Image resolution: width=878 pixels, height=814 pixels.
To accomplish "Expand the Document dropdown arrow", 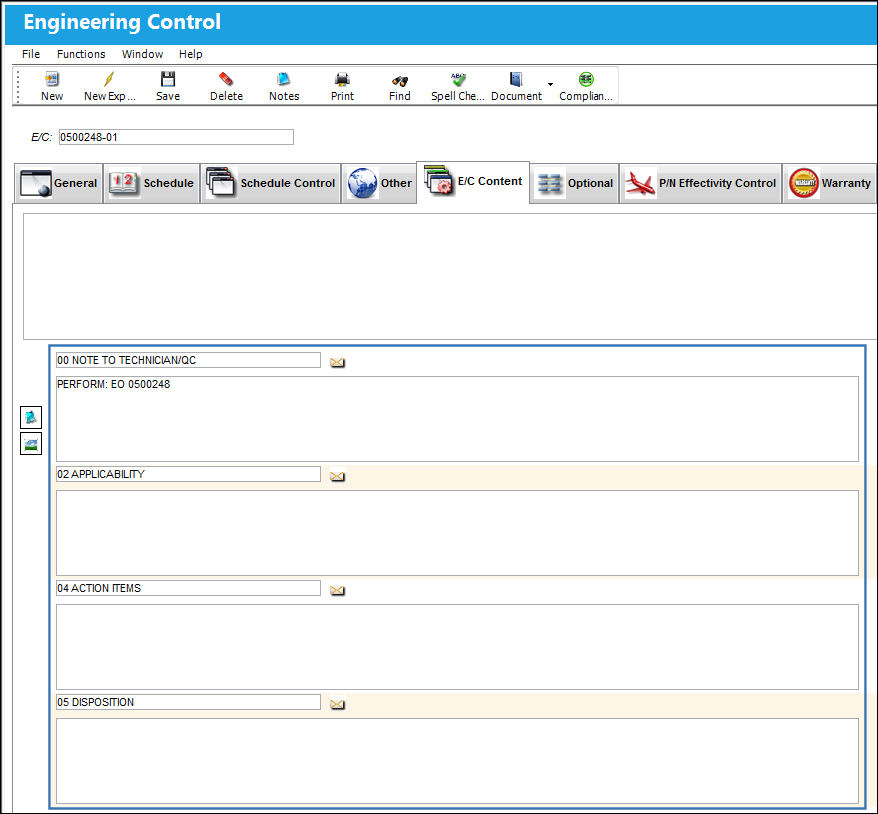I will (550, 85).
